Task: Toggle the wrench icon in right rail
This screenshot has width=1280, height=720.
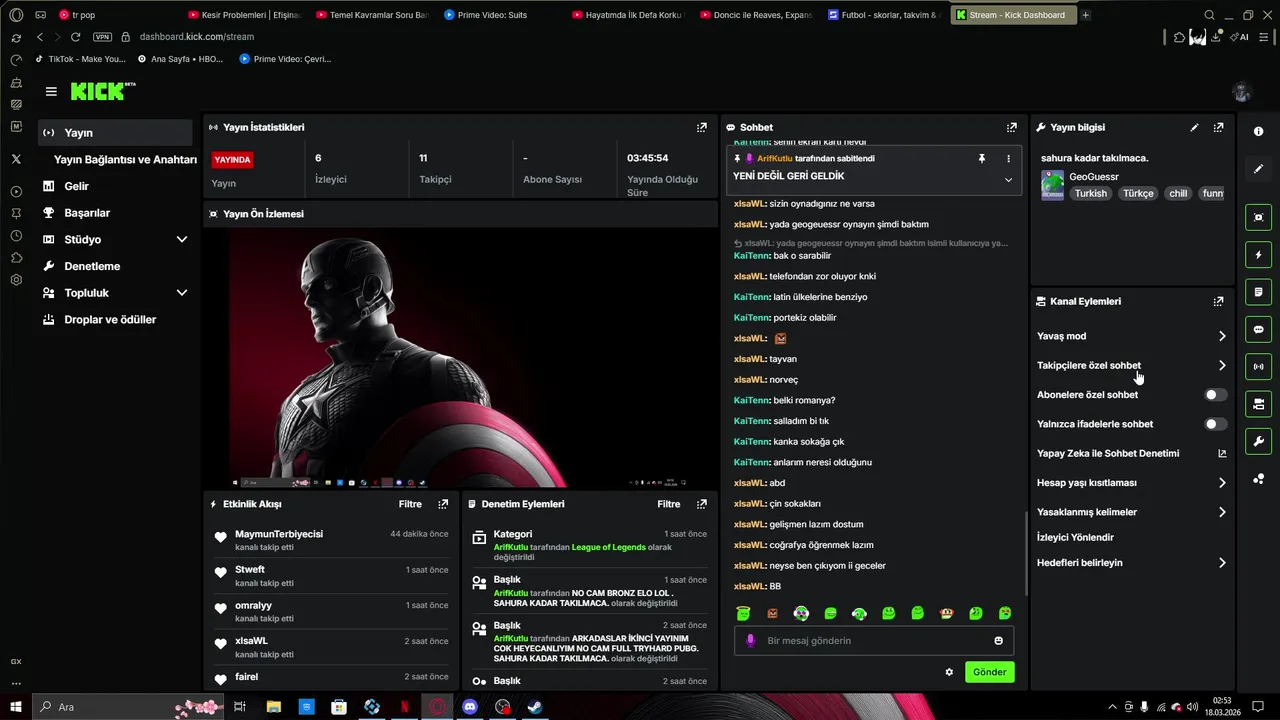Action: (1258, 441)
